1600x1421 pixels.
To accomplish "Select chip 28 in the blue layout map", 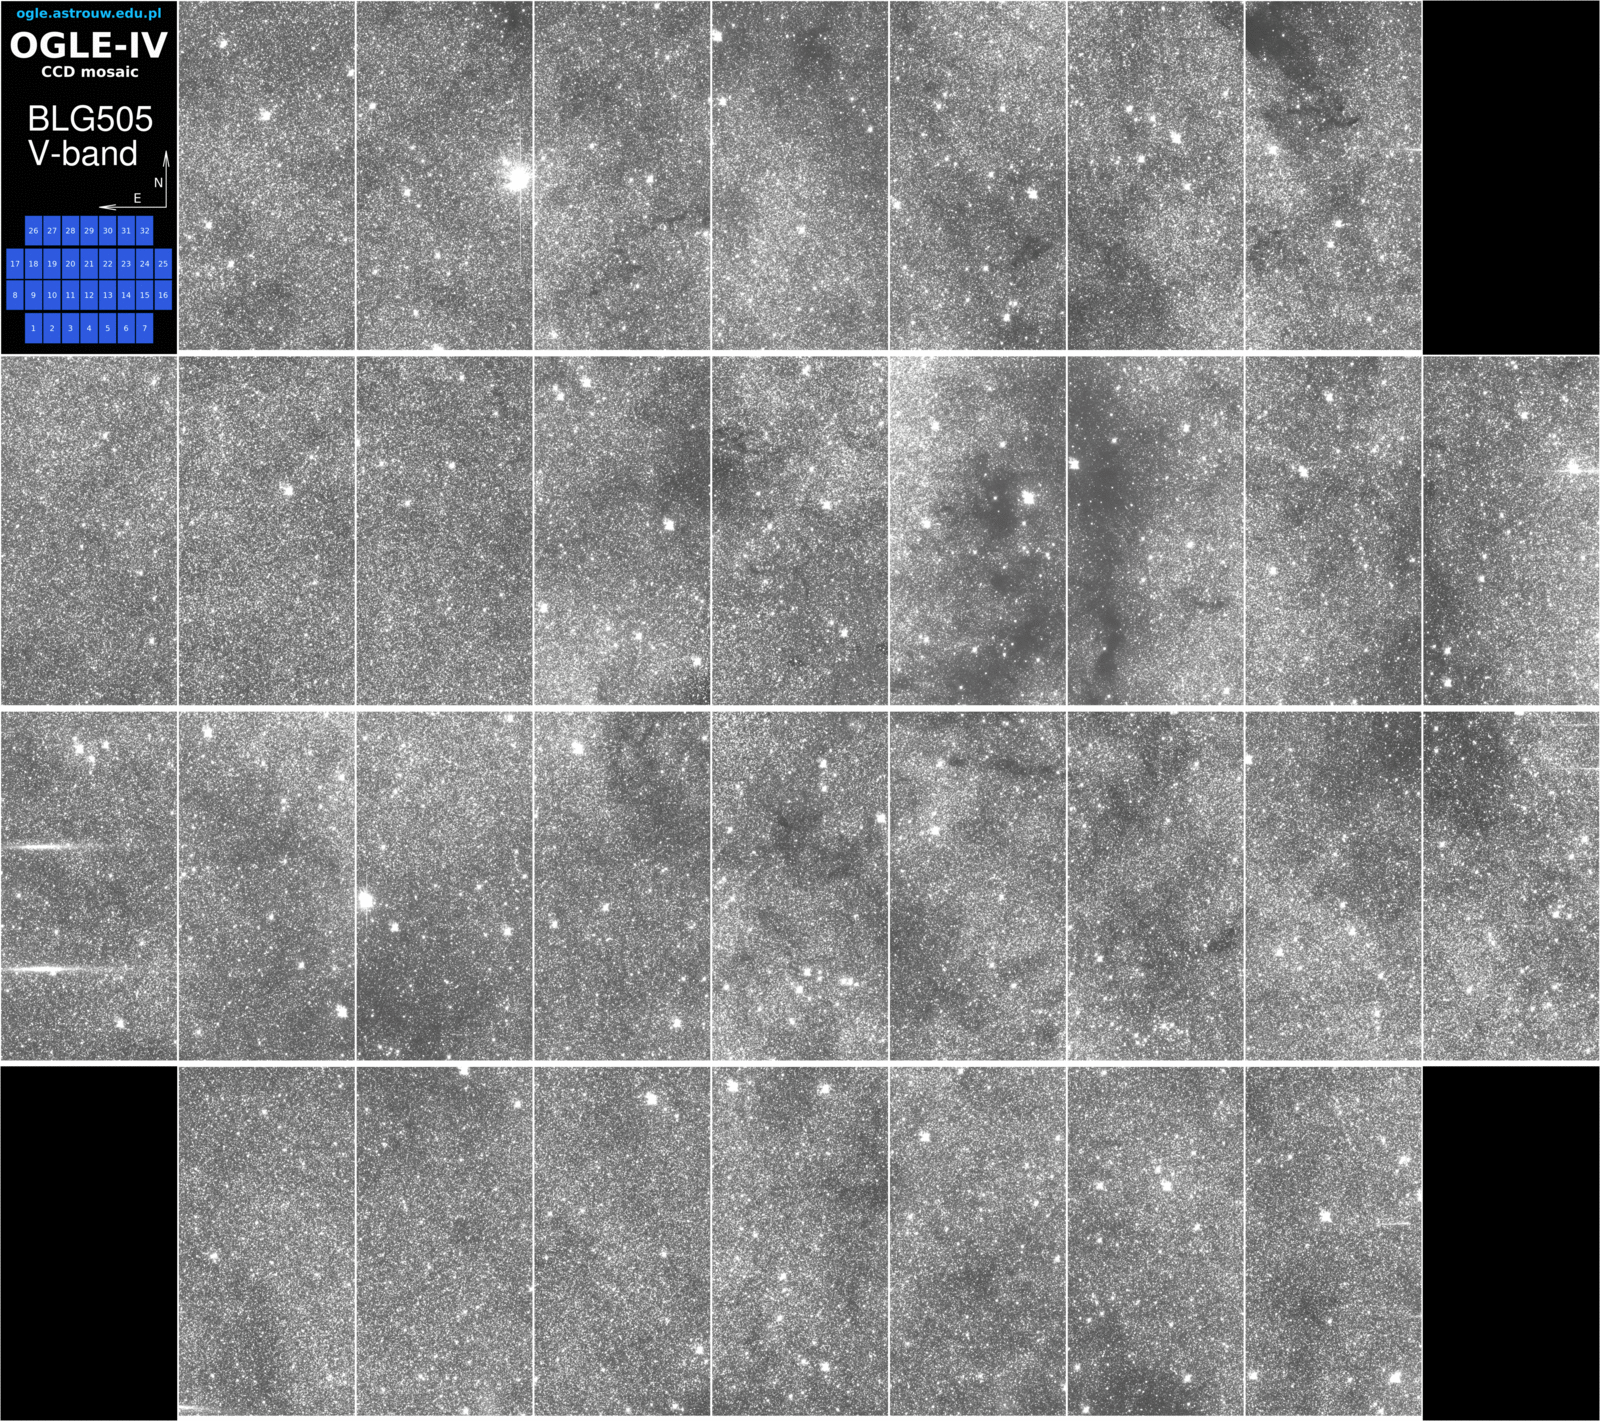I will pyautogui.click(x=70, y=231).
